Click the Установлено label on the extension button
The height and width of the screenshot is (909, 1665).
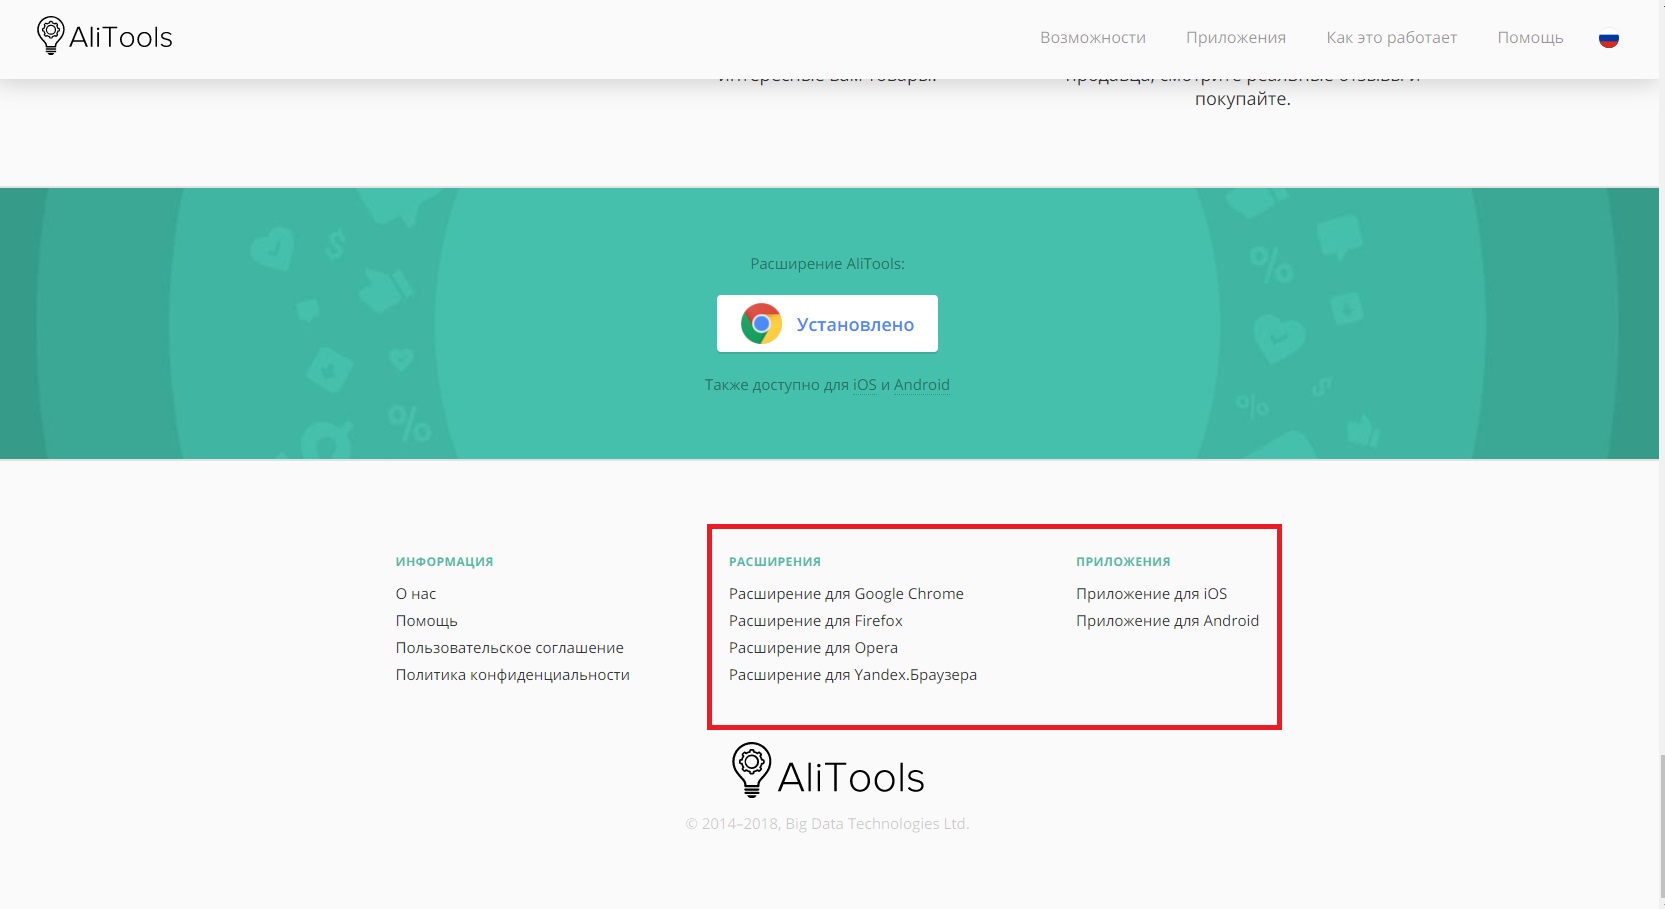pyautogui.click(x=855, y=325)
